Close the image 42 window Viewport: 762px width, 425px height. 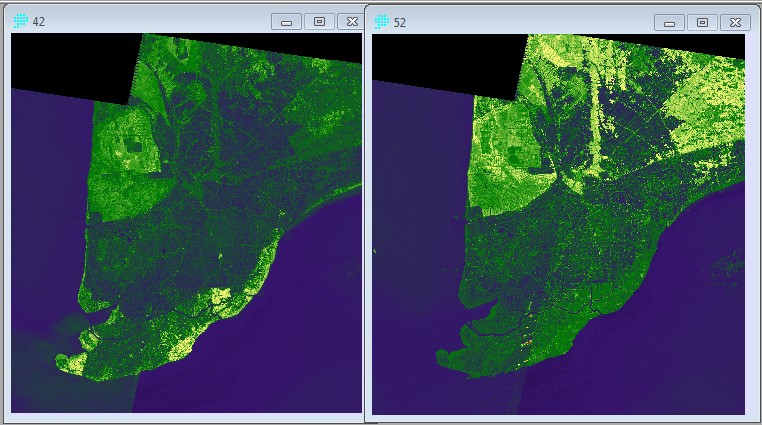coord(352,21)
